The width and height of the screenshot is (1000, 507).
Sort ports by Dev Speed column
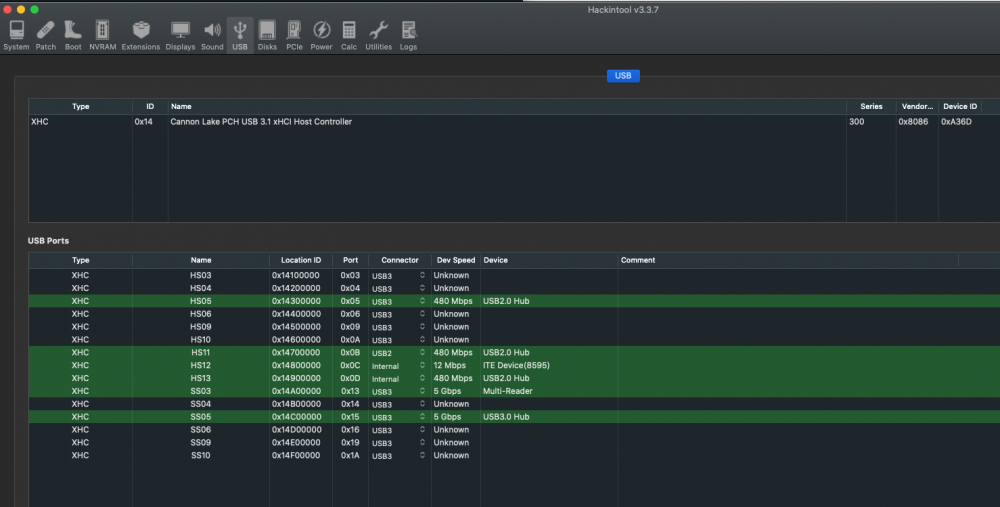456,260
